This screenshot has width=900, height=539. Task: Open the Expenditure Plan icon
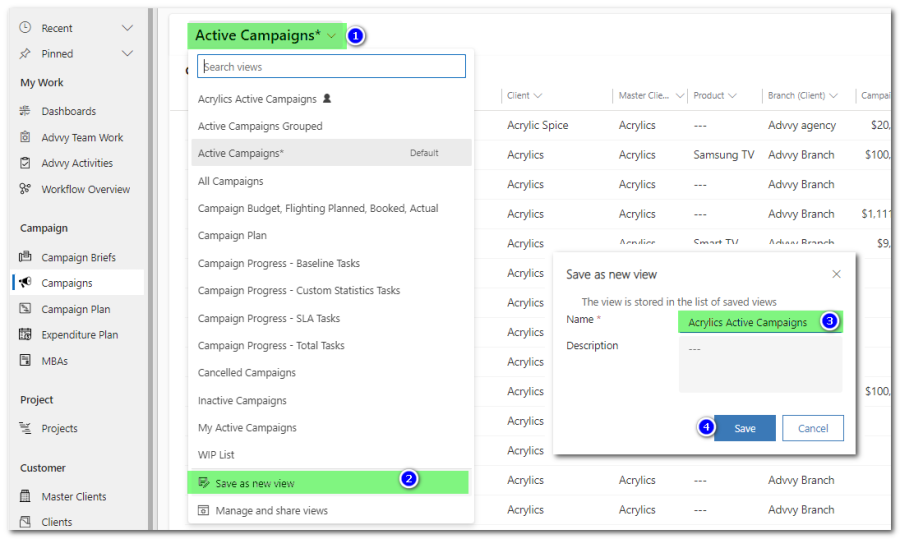(x=25, y=335)
